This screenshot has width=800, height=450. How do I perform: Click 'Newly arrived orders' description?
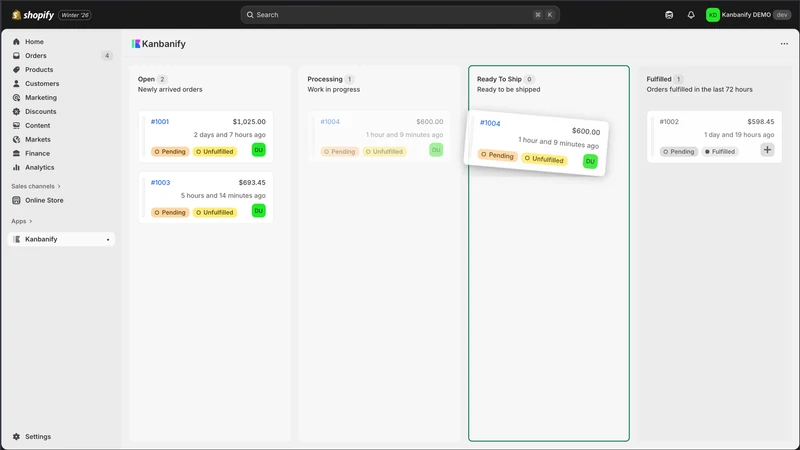(170, 89)
